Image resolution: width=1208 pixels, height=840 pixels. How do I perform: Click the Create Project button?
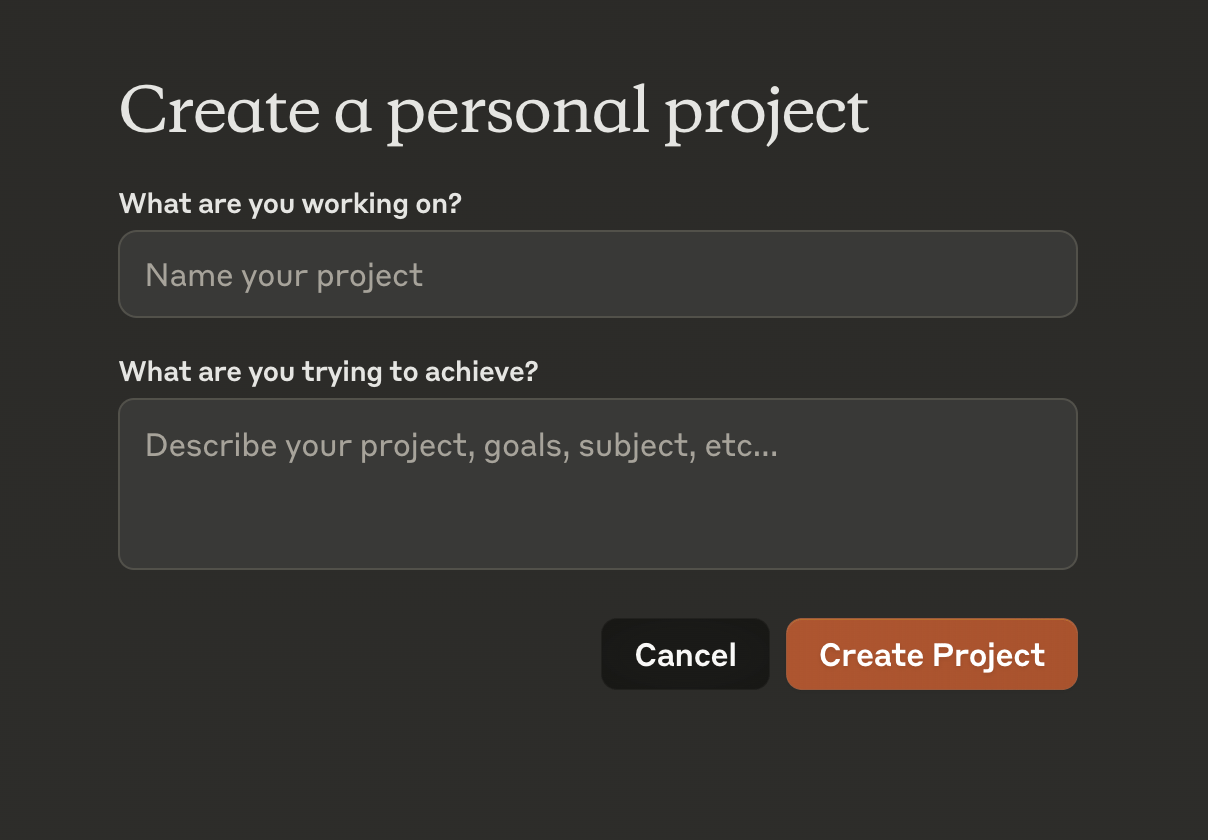(931, 654)
